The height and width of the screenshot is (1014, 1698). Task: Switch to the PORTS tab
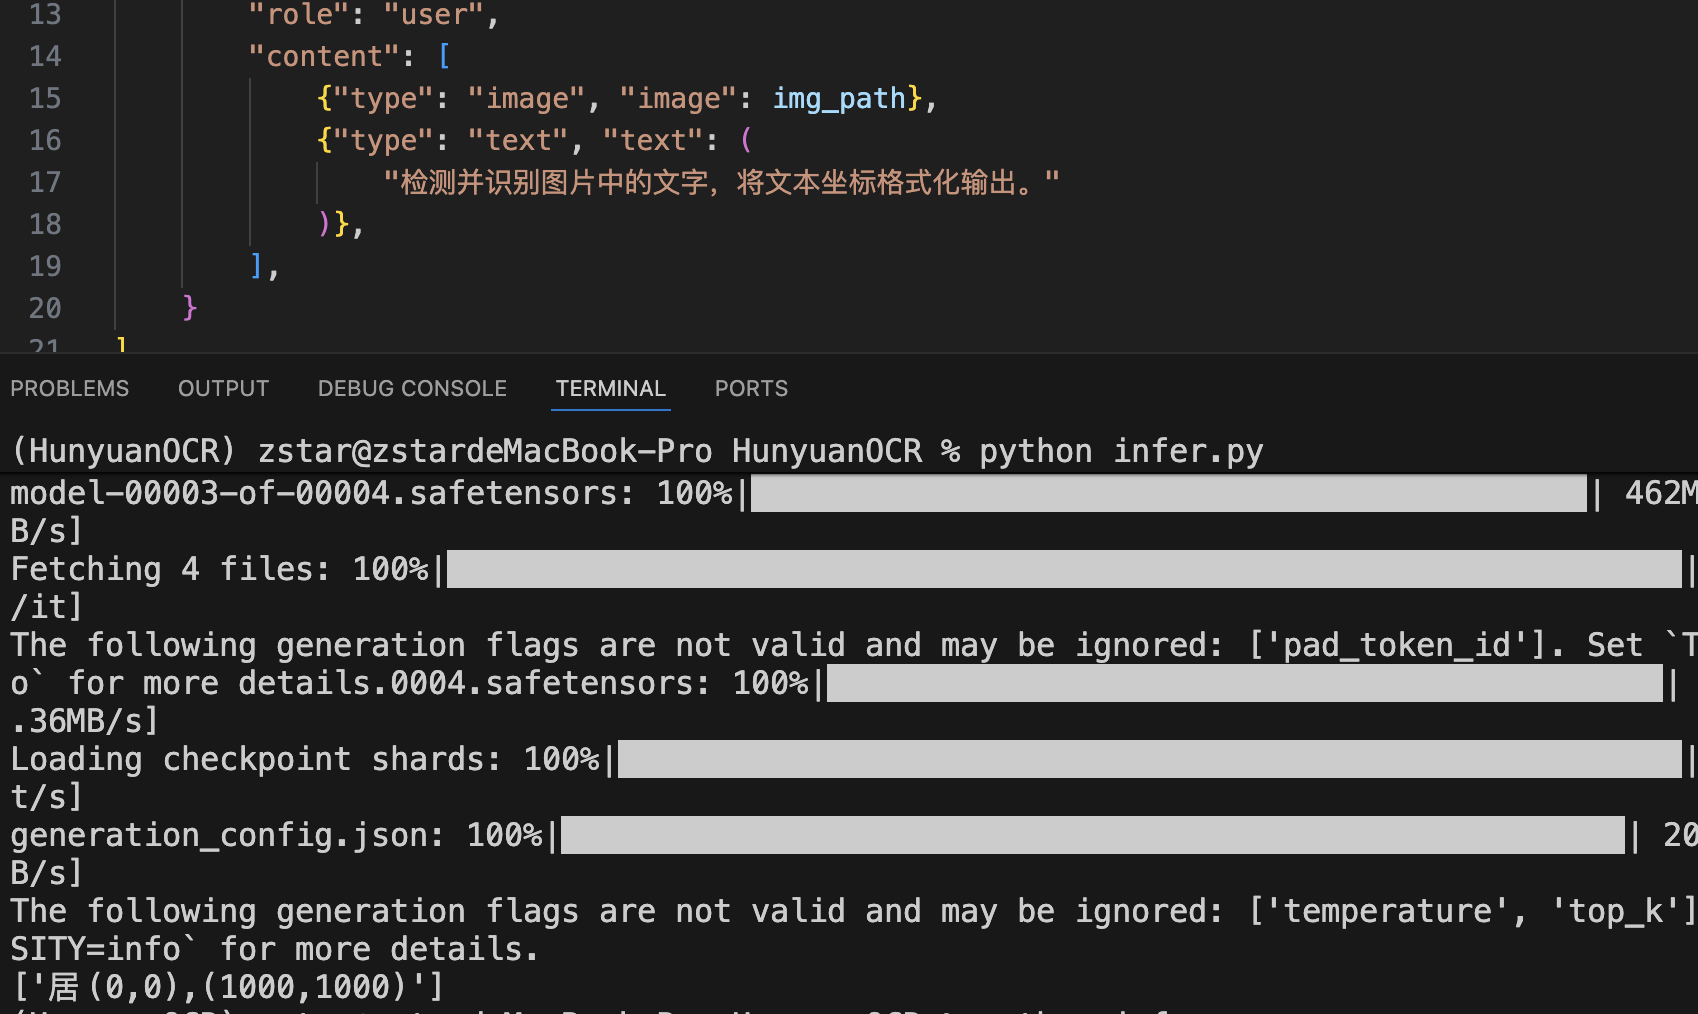point(751,388)
